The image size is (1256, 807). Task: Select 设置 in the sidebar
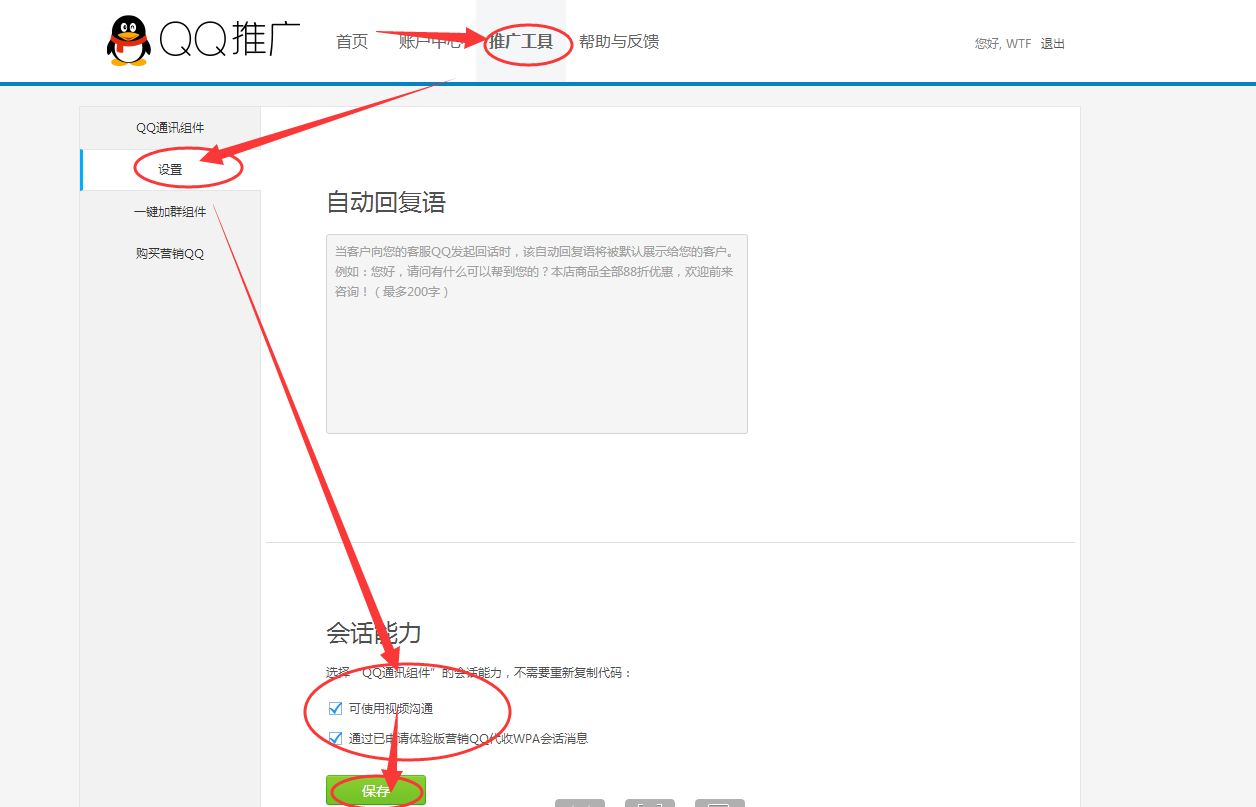click(x=170, y=170)
